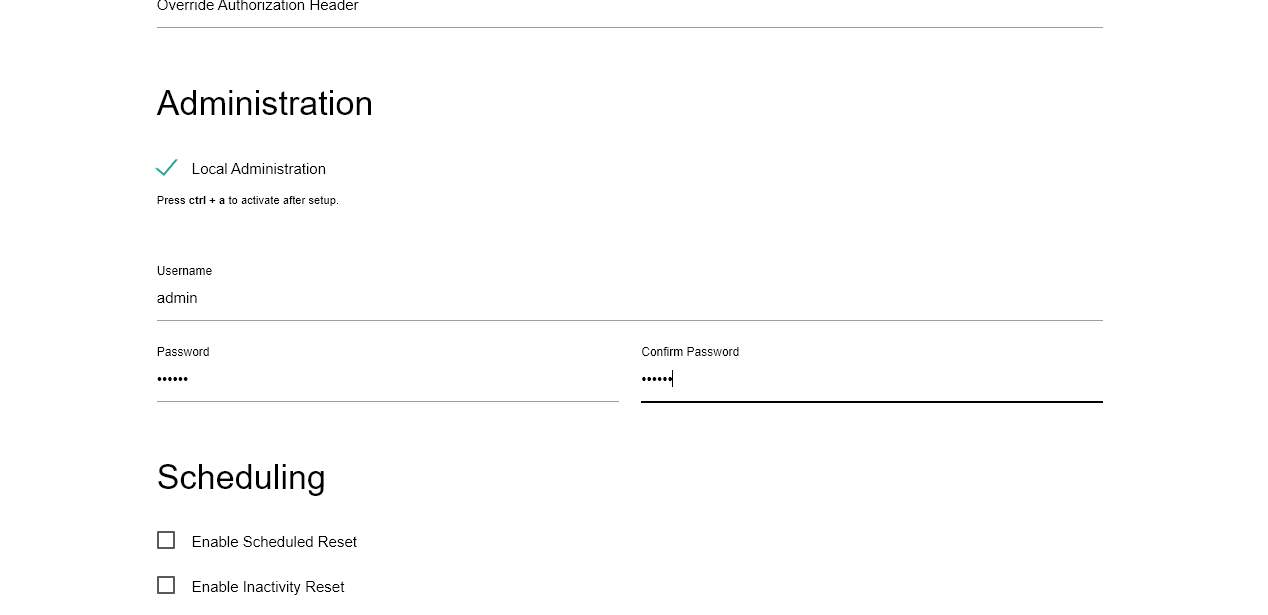Uncheck the Local Administration checkmark

[167, 168]
